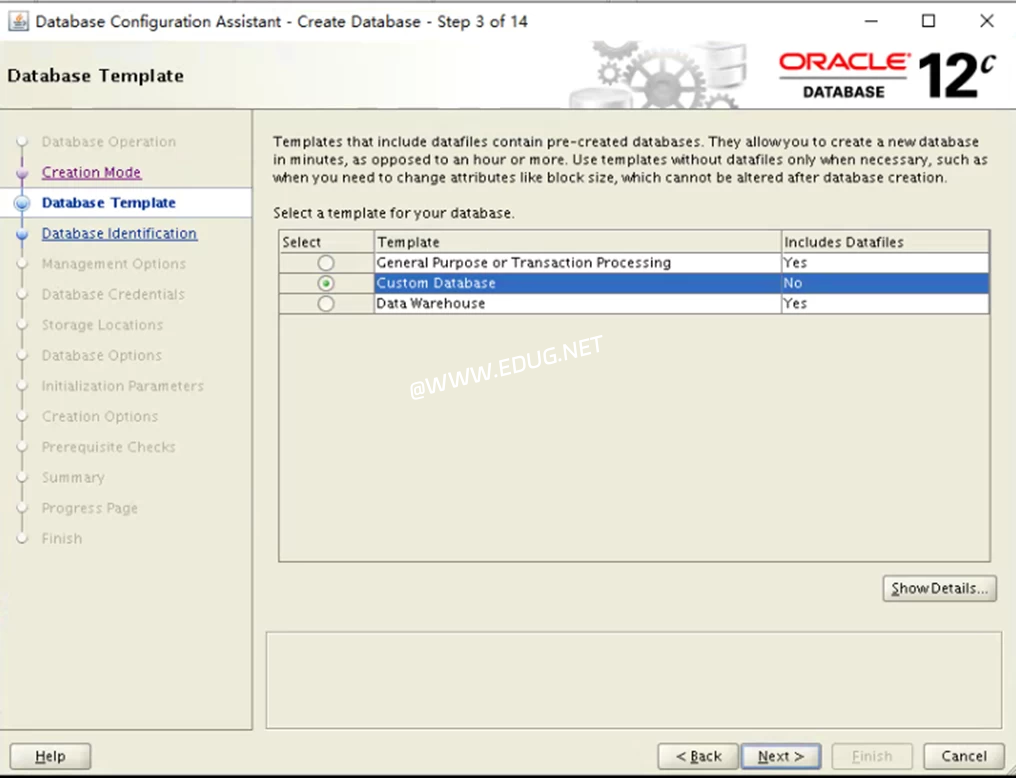Click the Java application icon in title bar
The height and width of the screenshot is (778, 1016).
point(18,21)
